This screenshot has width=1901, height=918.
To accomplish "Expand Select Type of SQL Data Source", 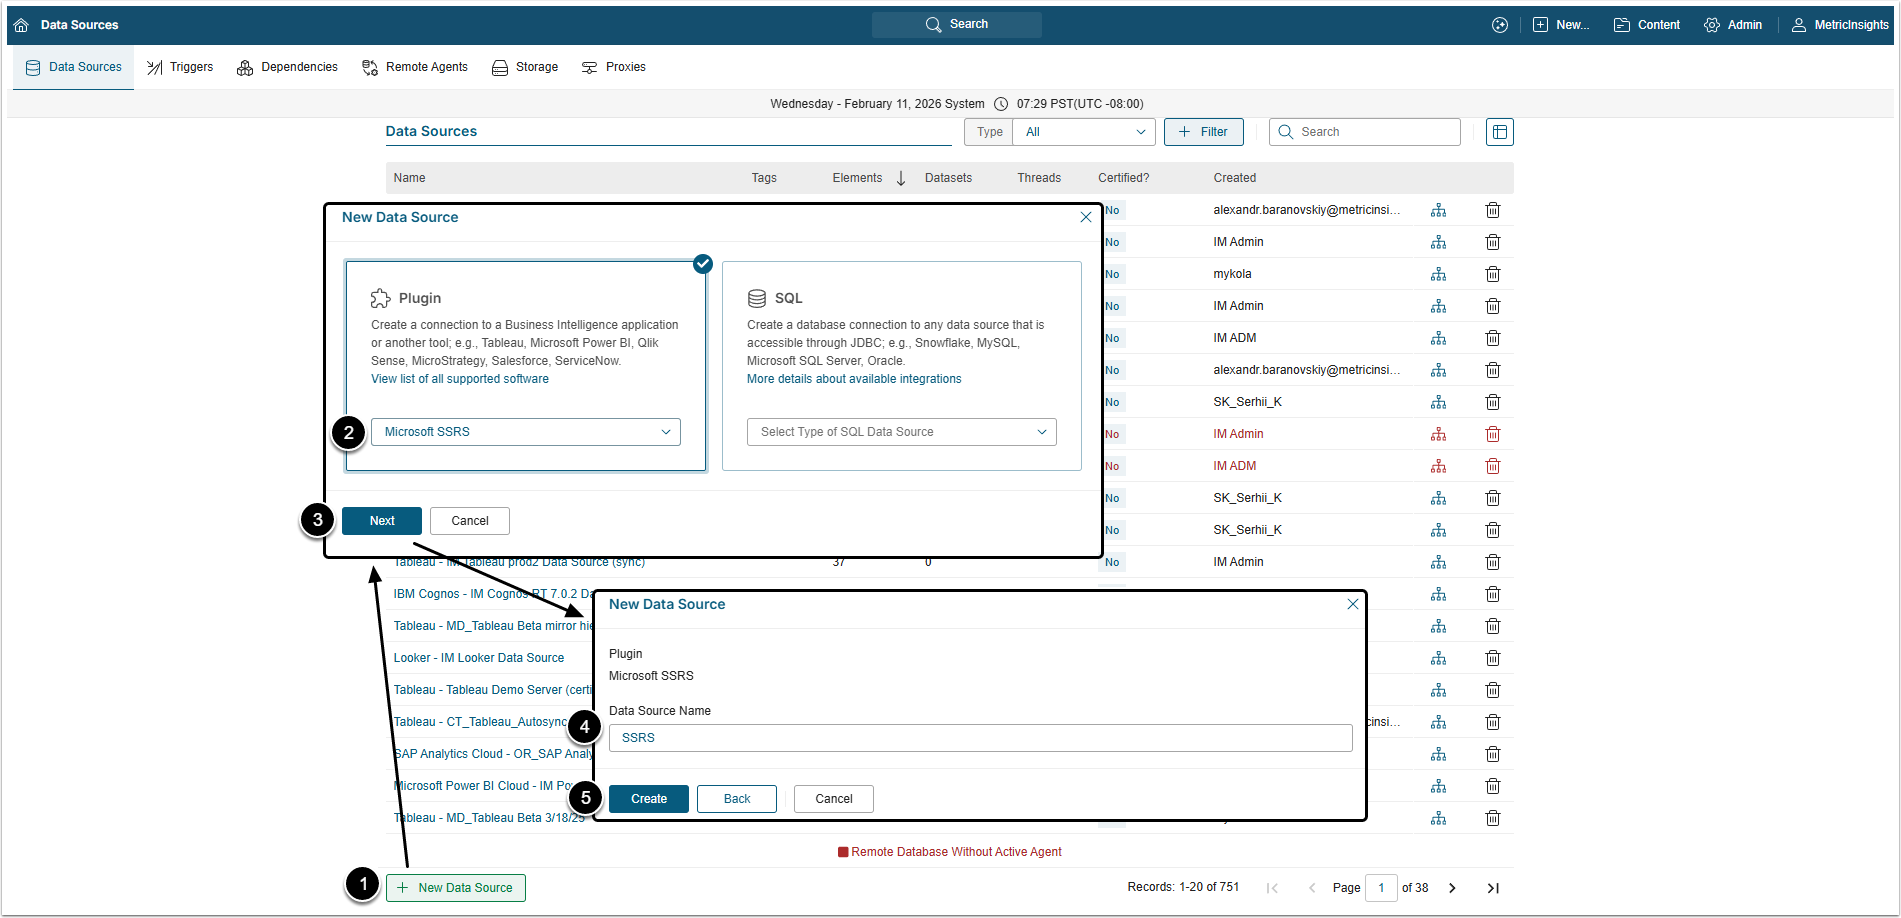I will (901, 432).
